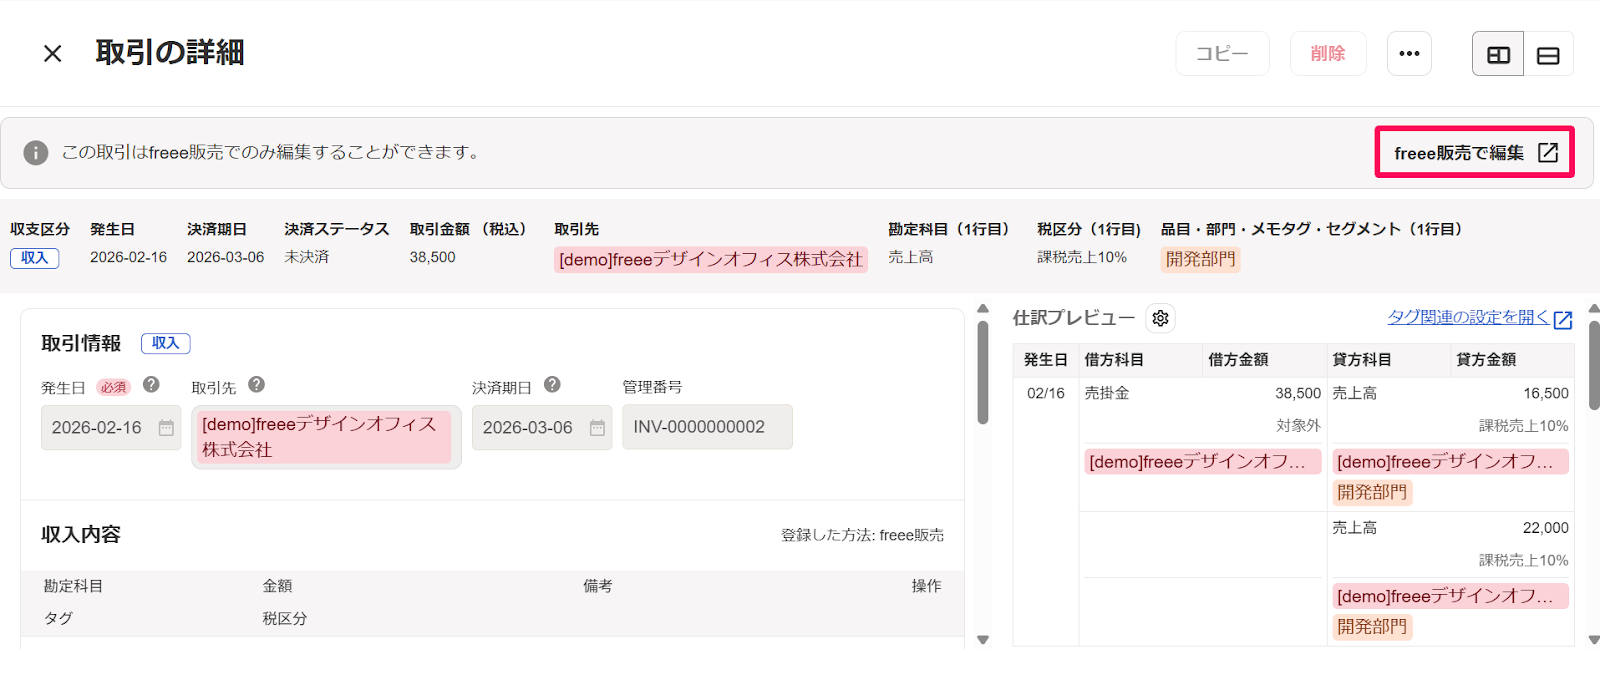The image size is (1600, 680).
Task: Click the 収入 badge under 収支区分
Action: click(35, 258)
